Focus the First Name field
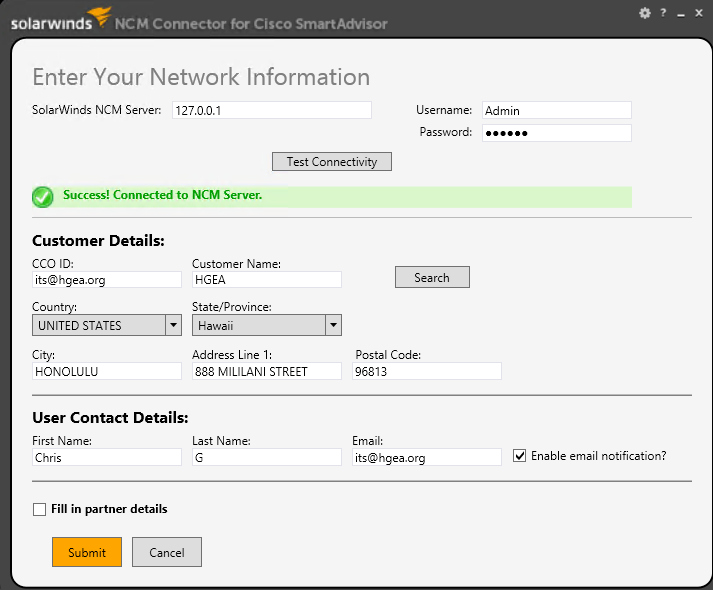The height and width of the screenshot is (590, 713). [107, 457]
